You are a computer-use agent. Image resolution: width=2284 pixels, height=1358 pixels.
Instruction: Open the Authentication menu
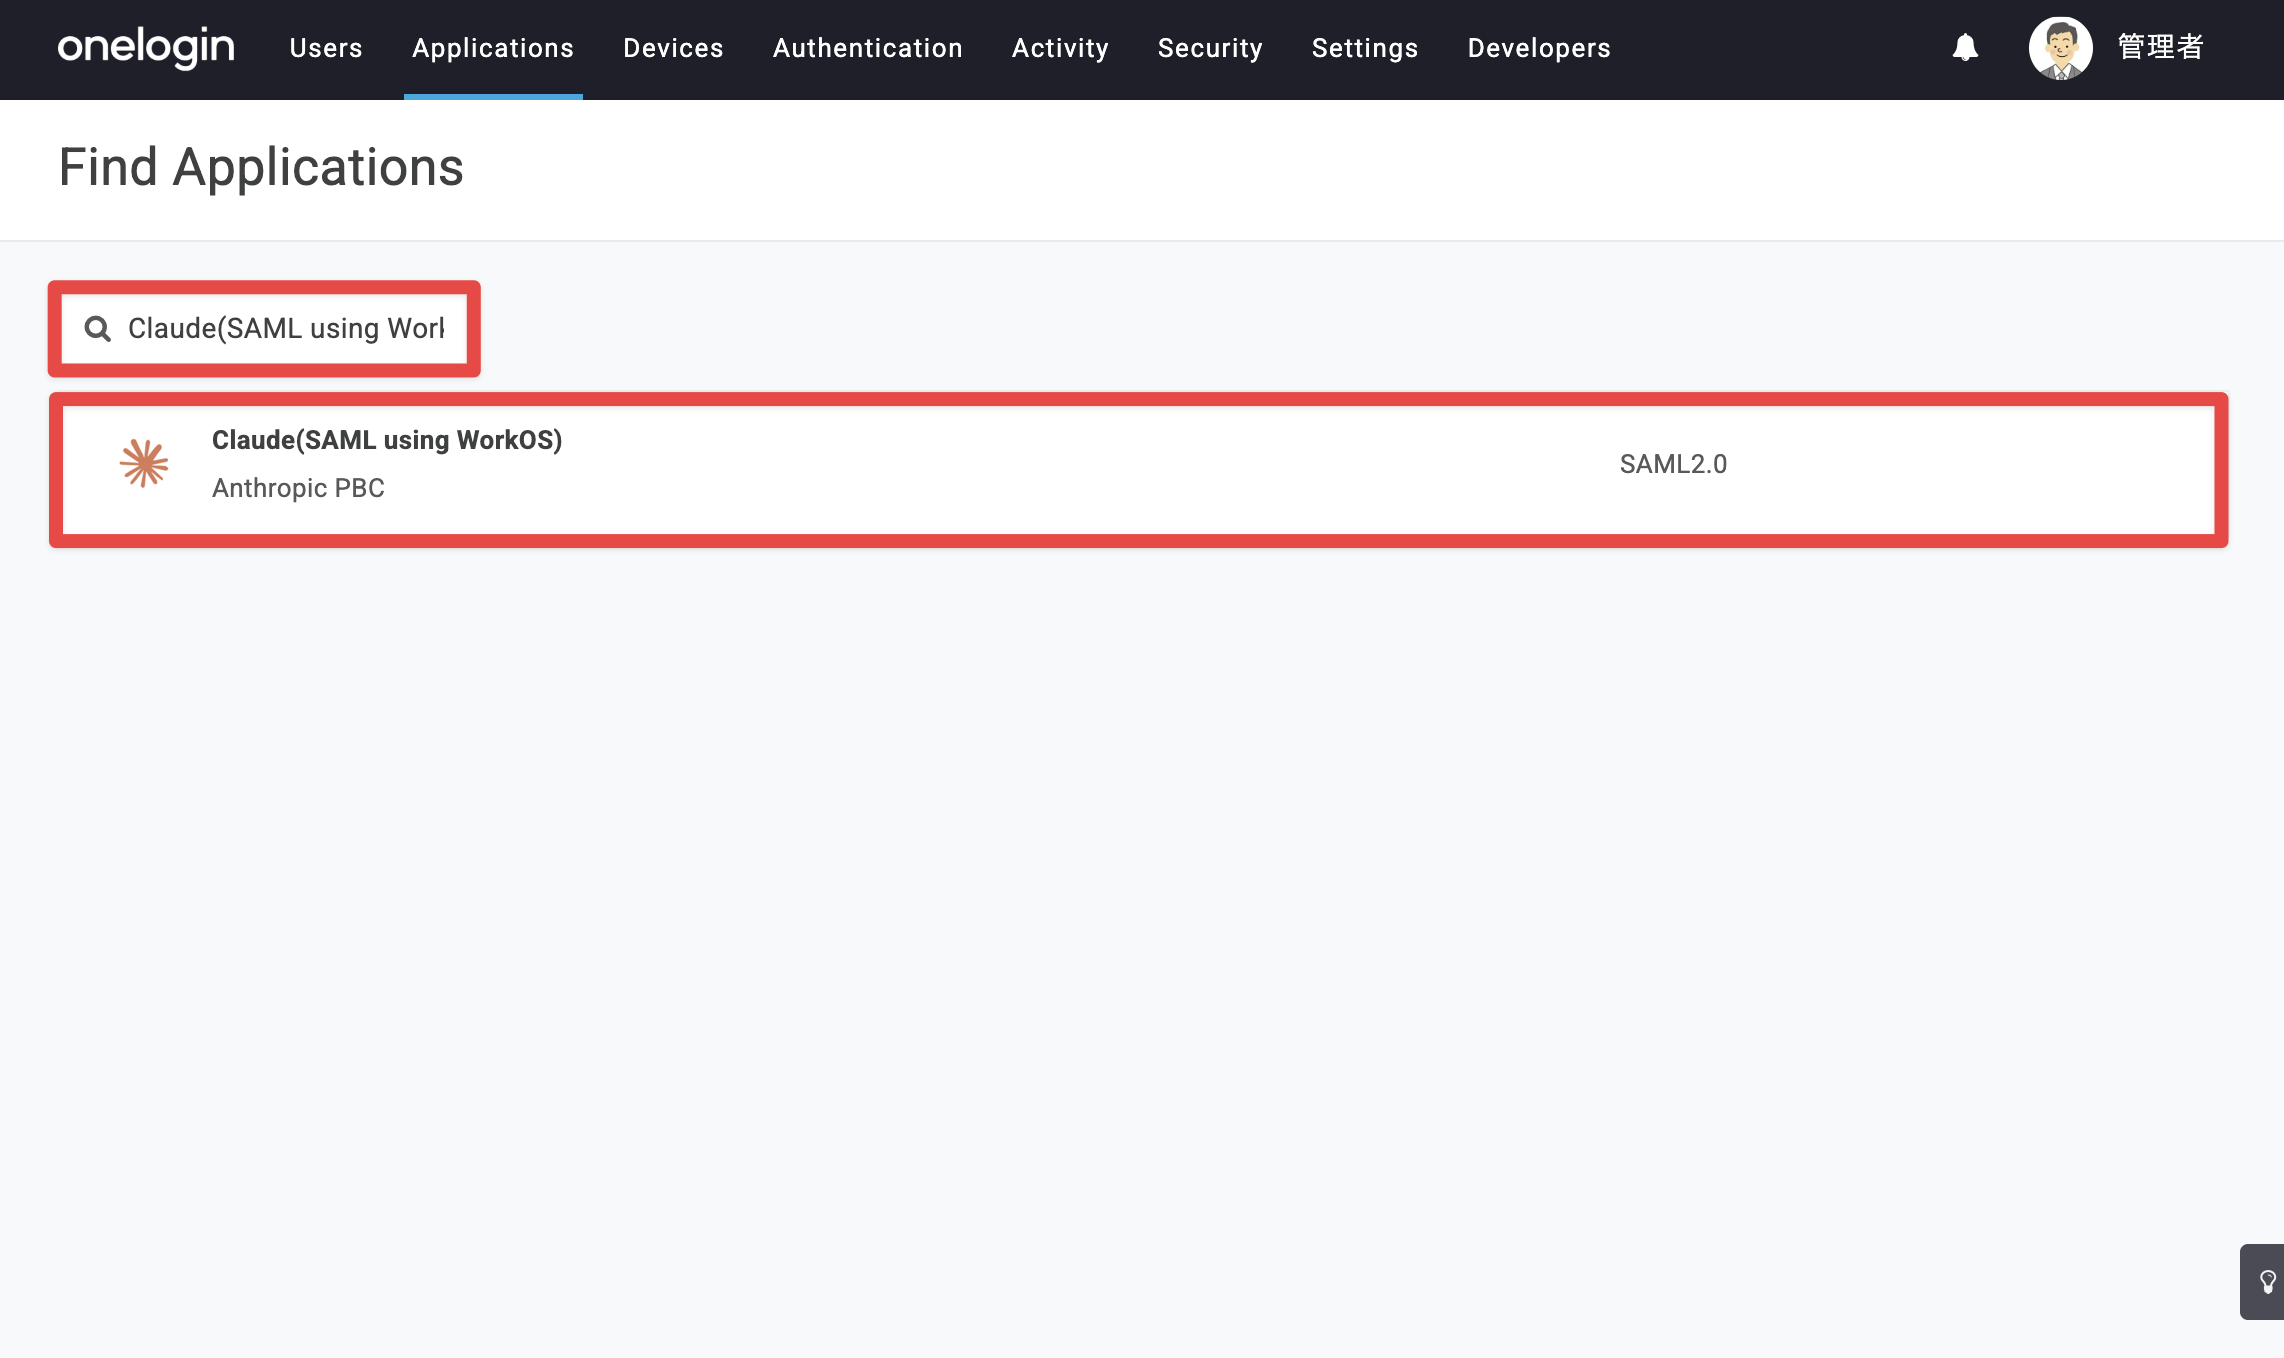[x=868, y=48]
